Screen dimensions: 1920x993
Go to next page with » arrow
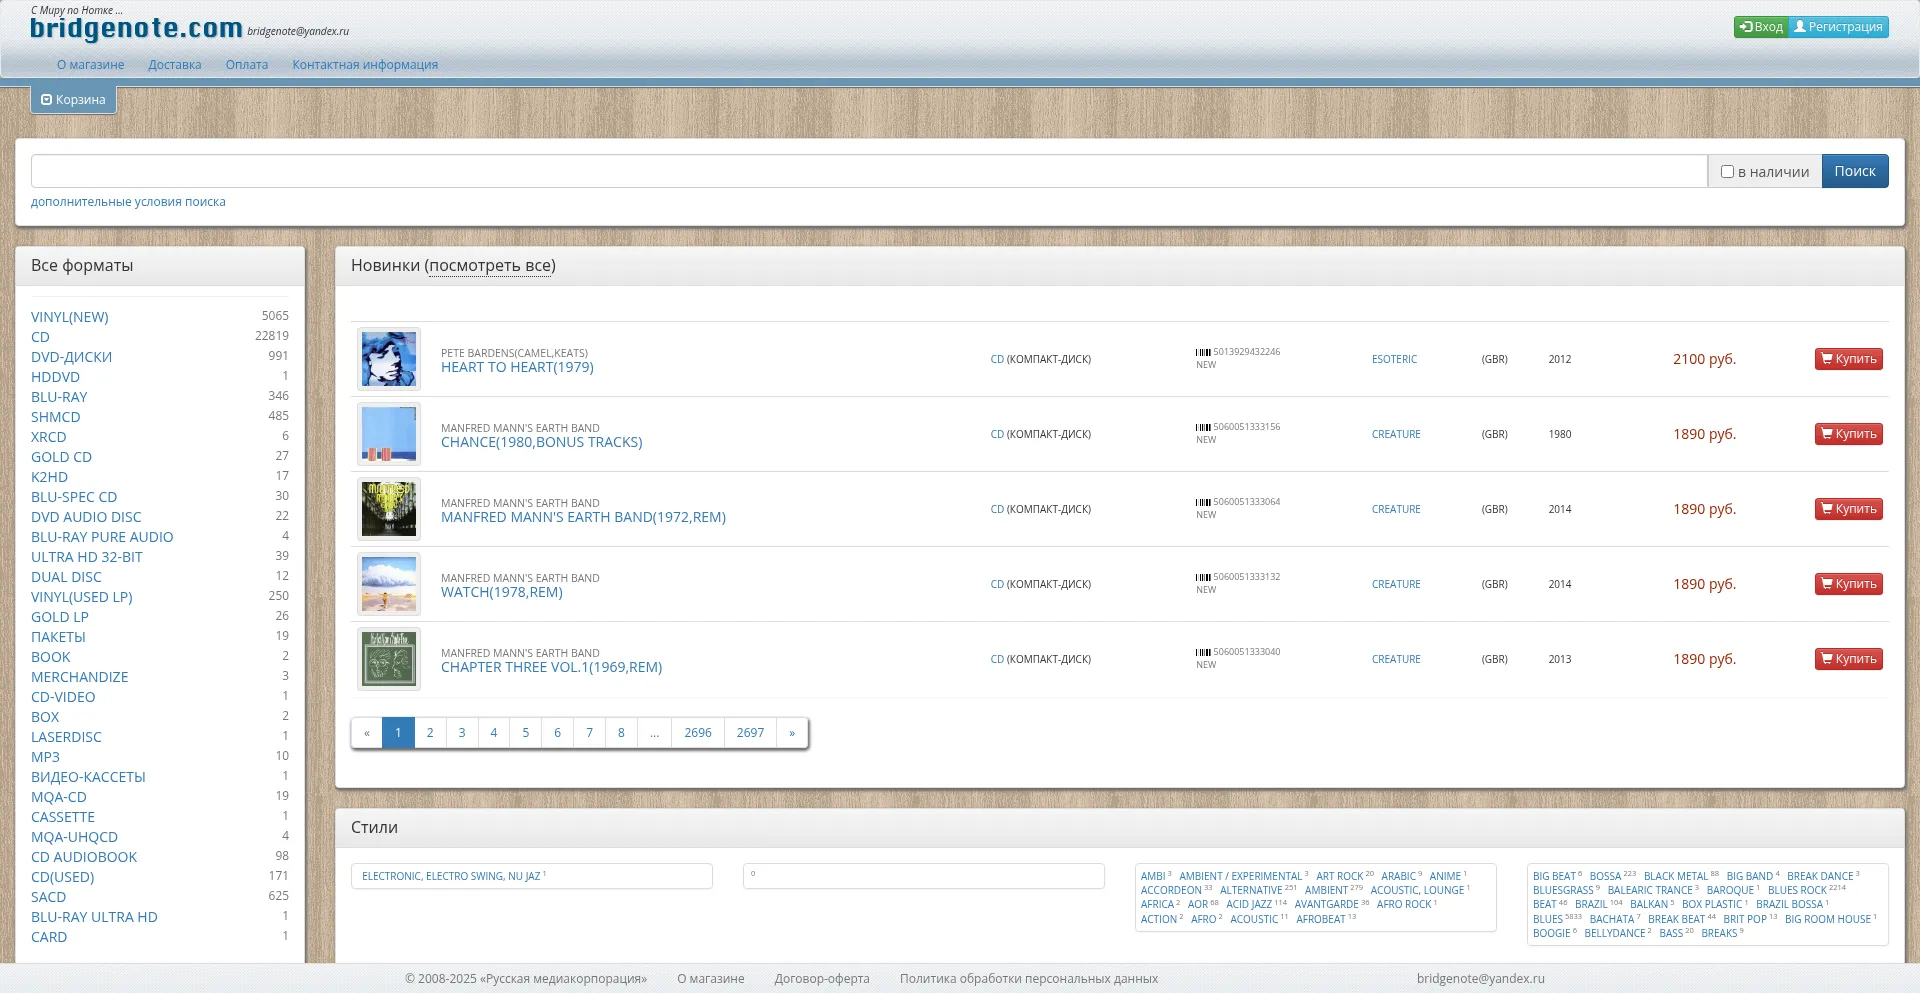(x=792, y=733)
